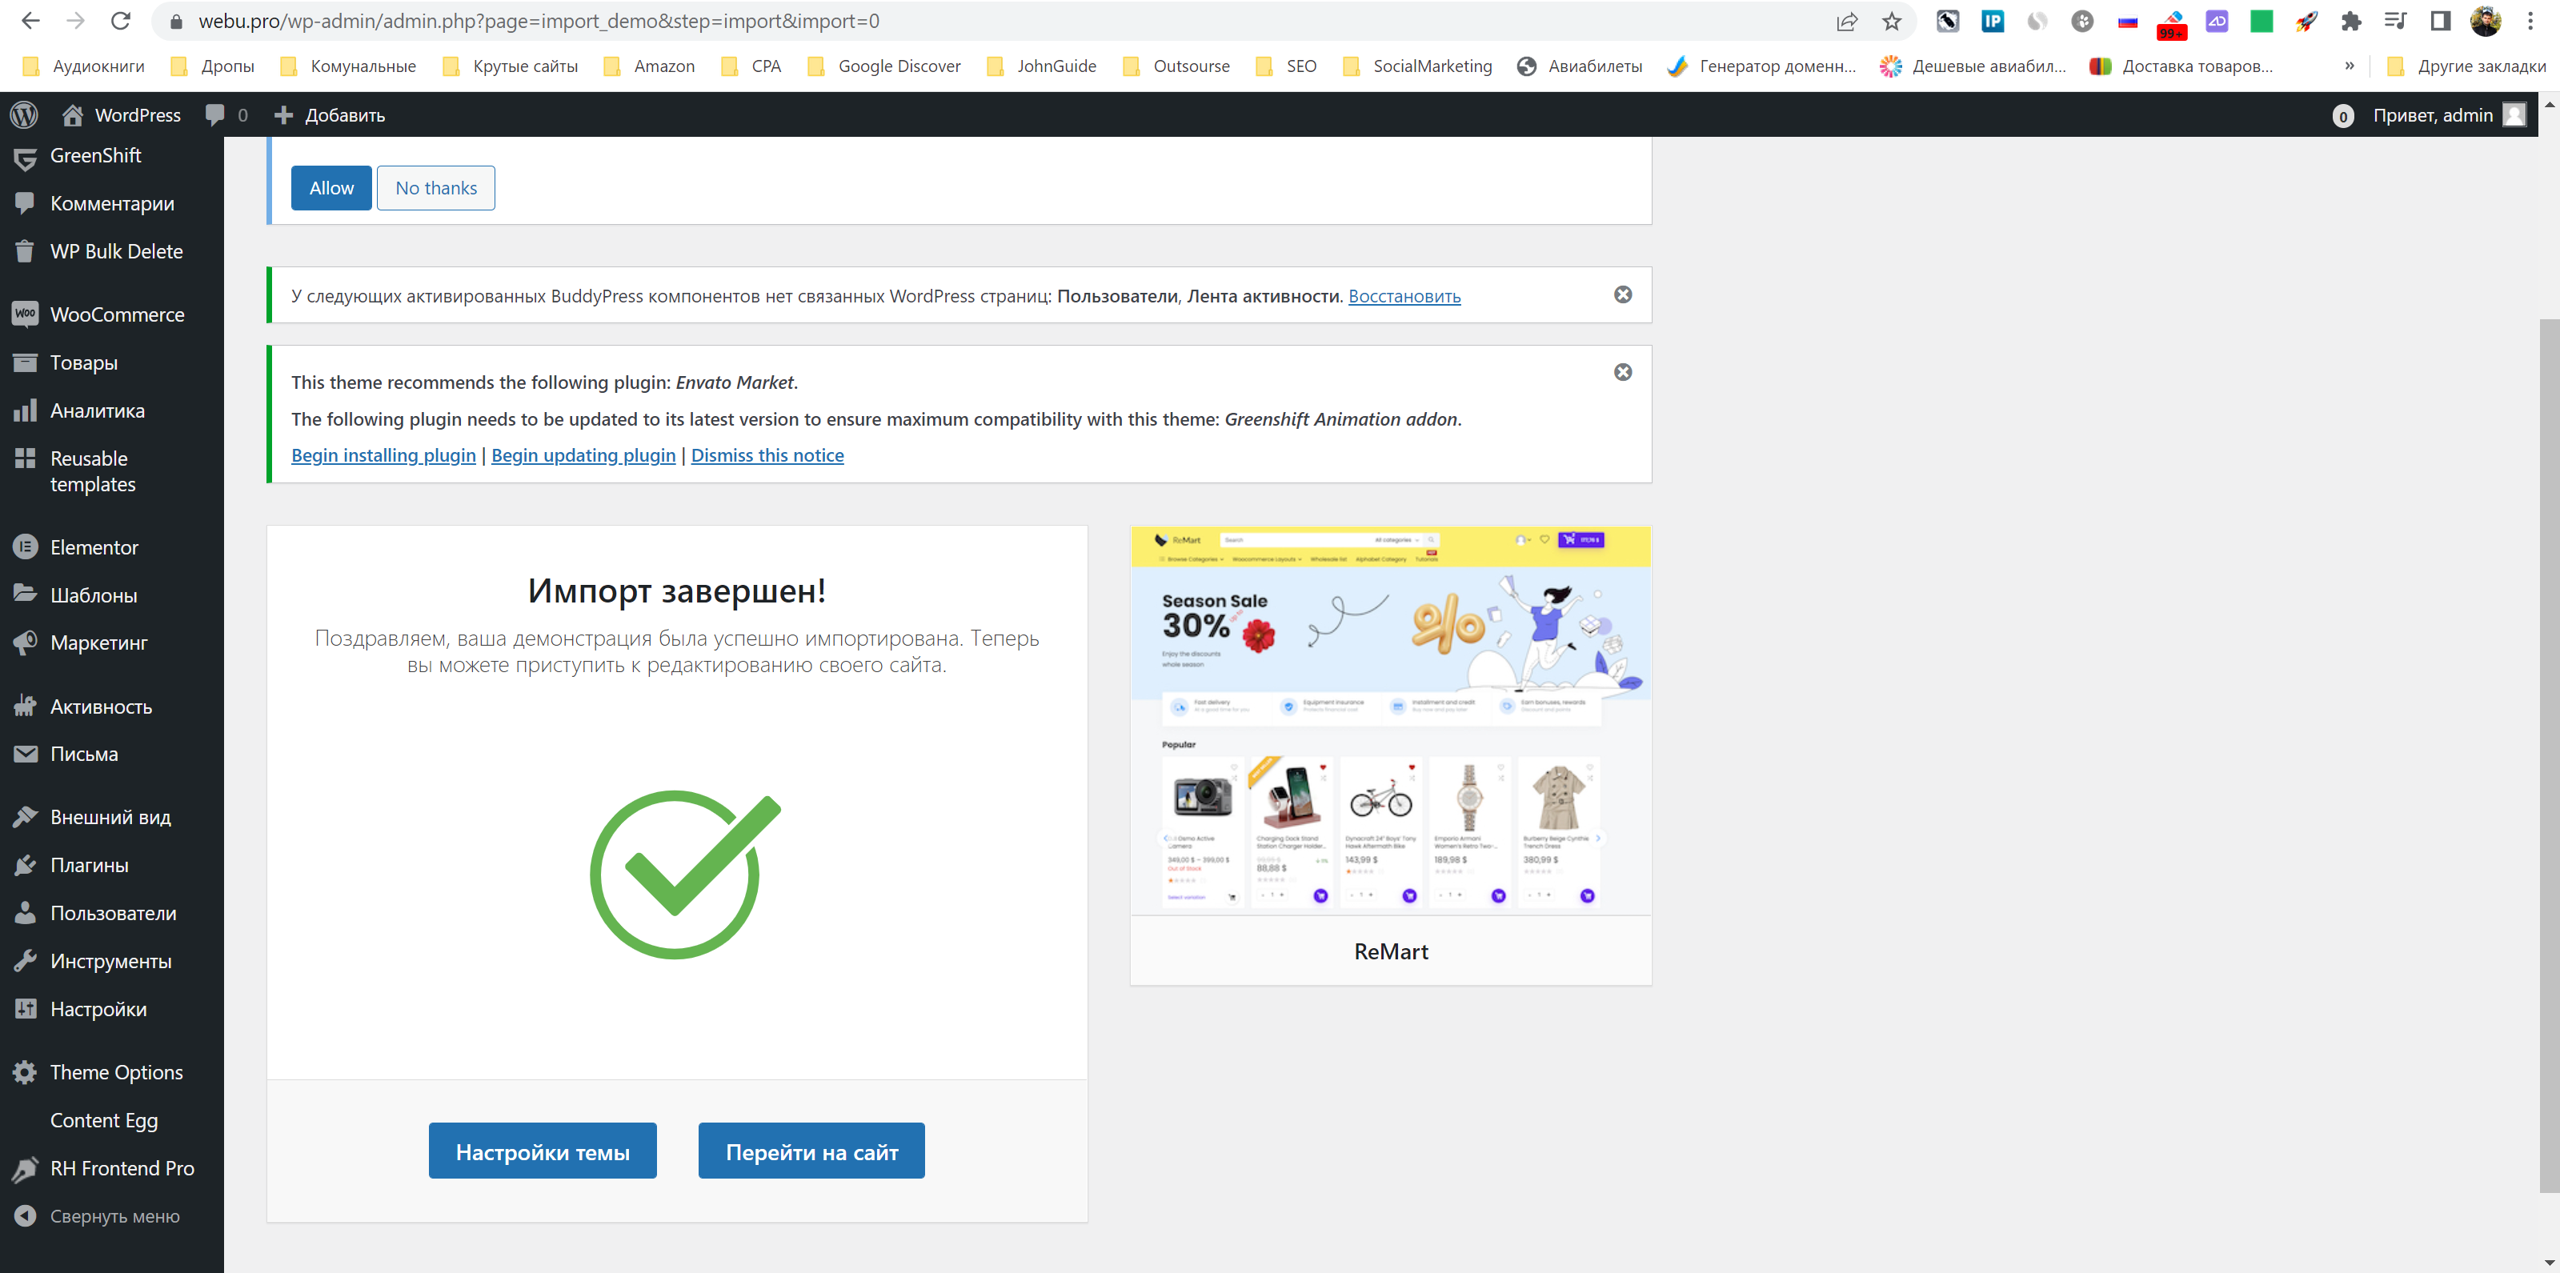This screenshot has width=2560, height=1273.
Task: Open Chrome side panel icon
Action: tap(2440, 21)
